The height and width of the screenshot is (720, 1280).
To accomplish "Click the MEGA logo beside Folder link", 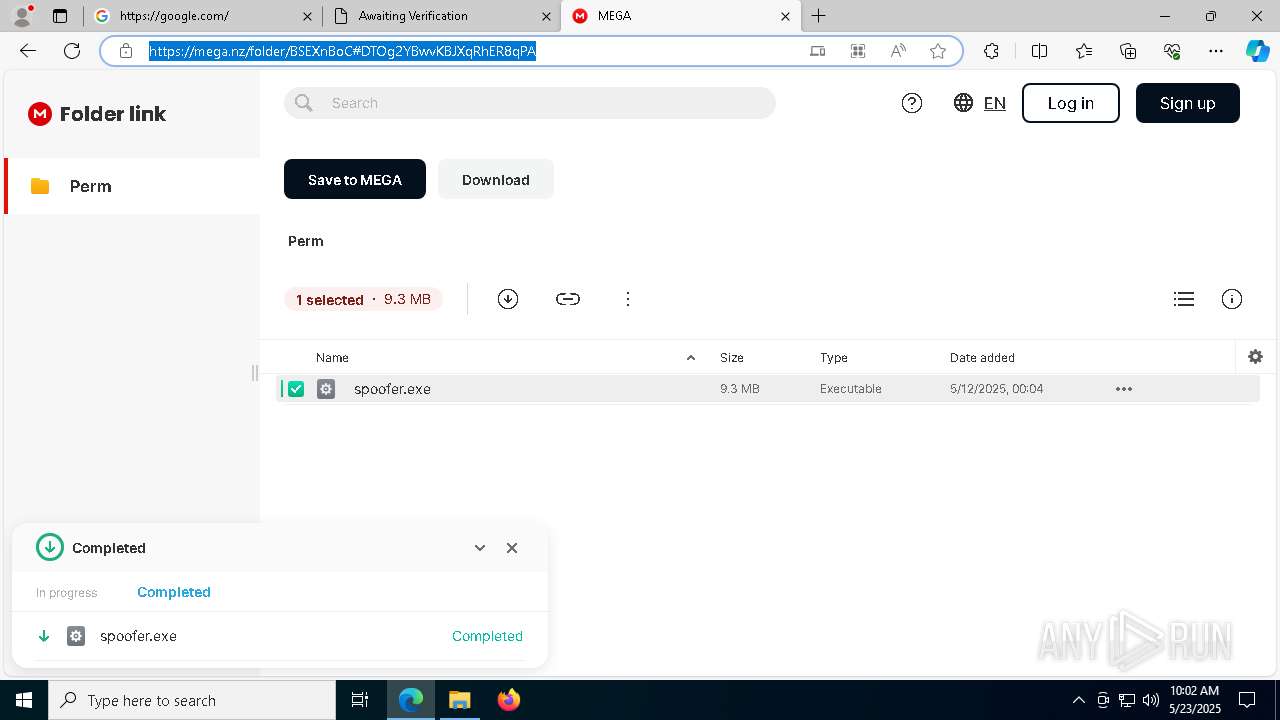I will tap(40, 114).
